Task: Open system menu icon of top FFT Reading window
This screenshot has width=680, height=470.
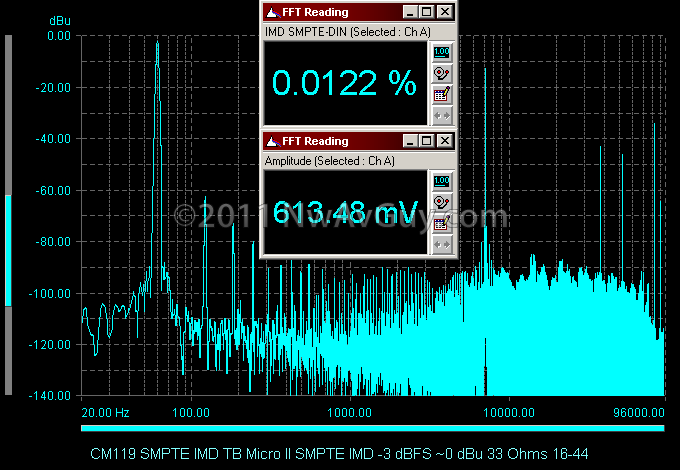Action: (271, 12)
